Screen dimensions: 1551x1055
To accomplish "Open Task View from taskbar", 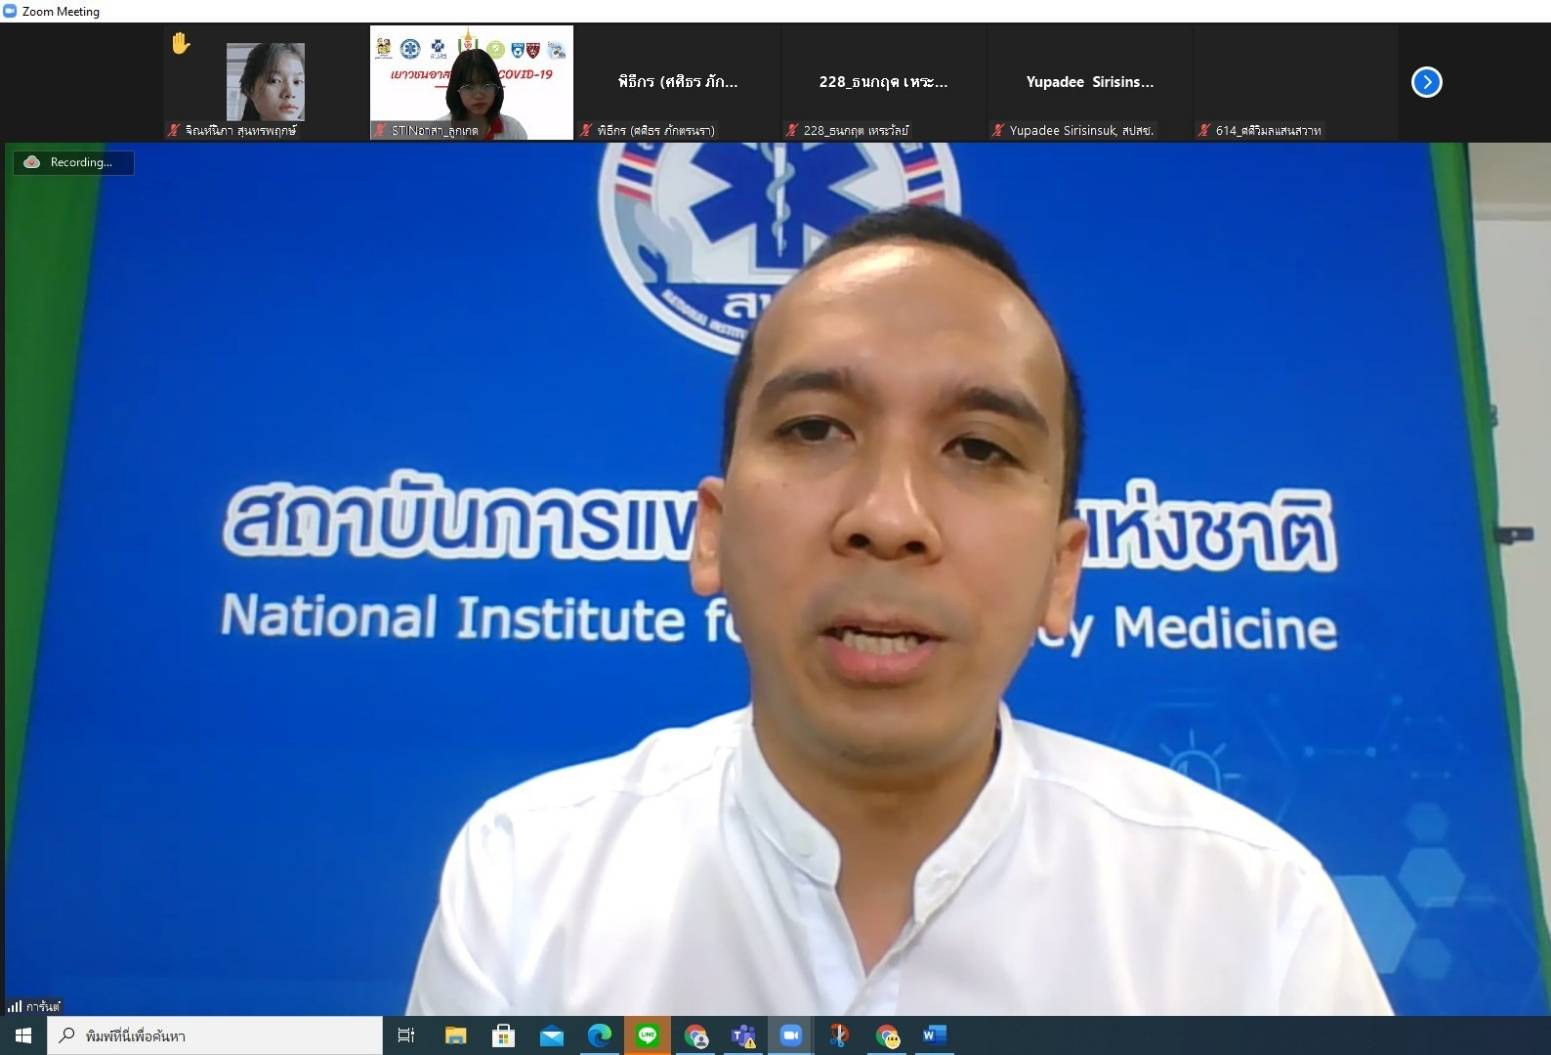I will (406, 1036).
